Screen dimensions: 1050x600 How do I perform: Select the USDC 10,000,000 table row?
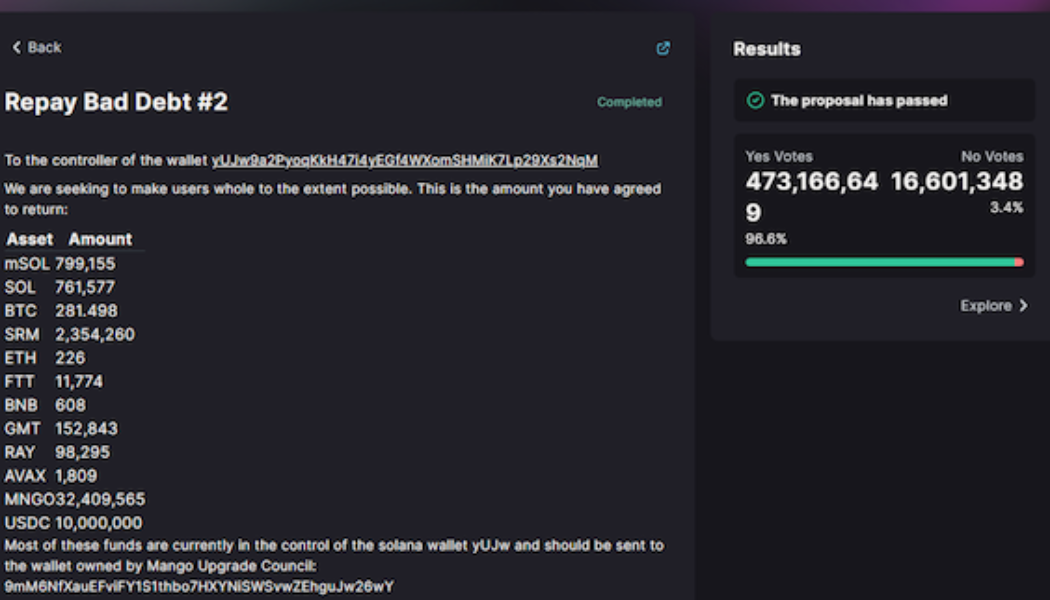tap(73, 523)
